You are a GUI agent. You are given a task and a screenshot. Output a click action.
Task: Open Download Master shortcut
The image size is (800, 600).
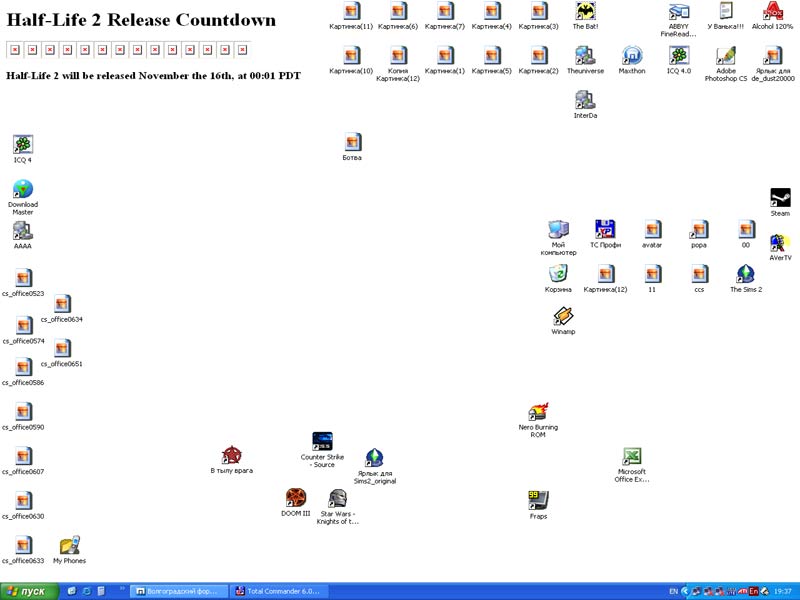coord(23,190)
